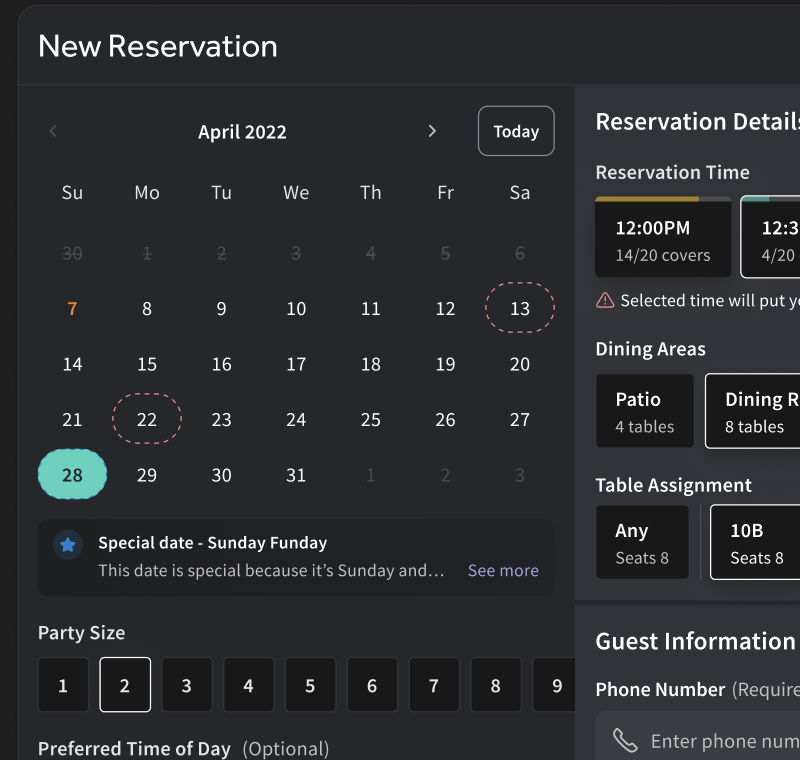Viewport: 800px width, 760px height.
Task: Open Today's date with the Today button
Action: click(x=516, y=130)
